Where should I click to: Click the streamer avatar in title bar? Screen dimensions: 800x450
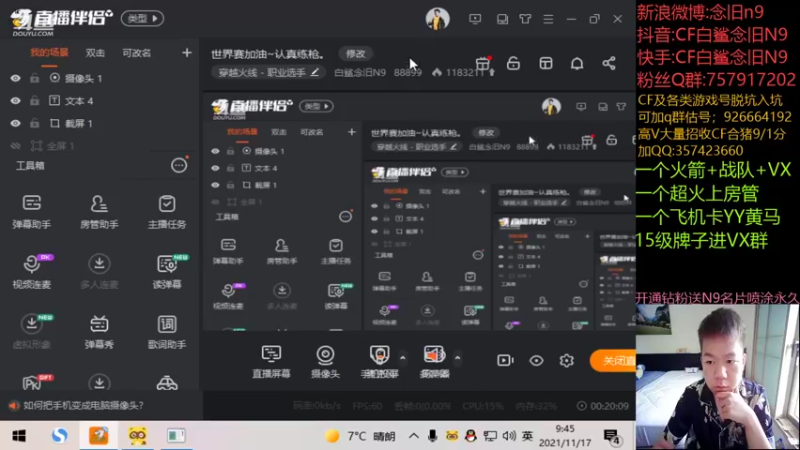[x=438, y=19]
